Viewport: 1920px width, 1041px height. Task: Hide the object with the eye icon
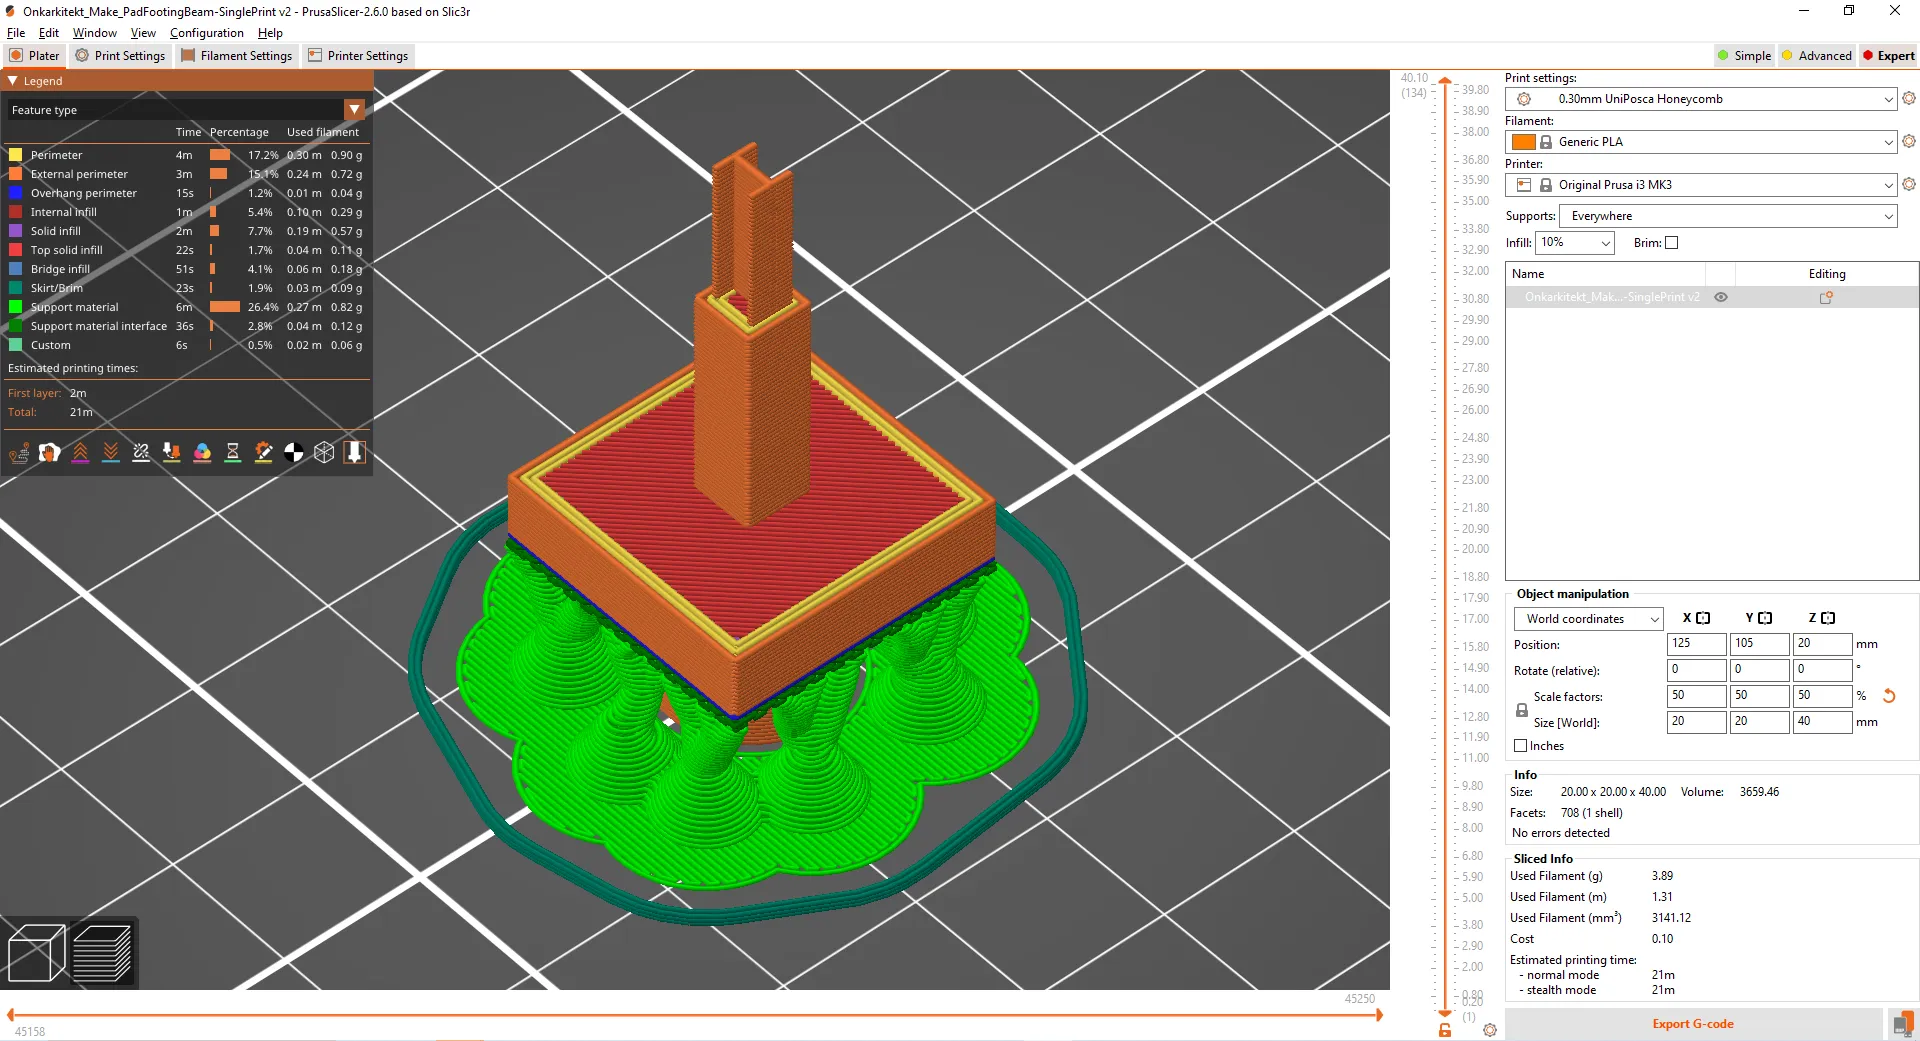(x=1721, y=297)
